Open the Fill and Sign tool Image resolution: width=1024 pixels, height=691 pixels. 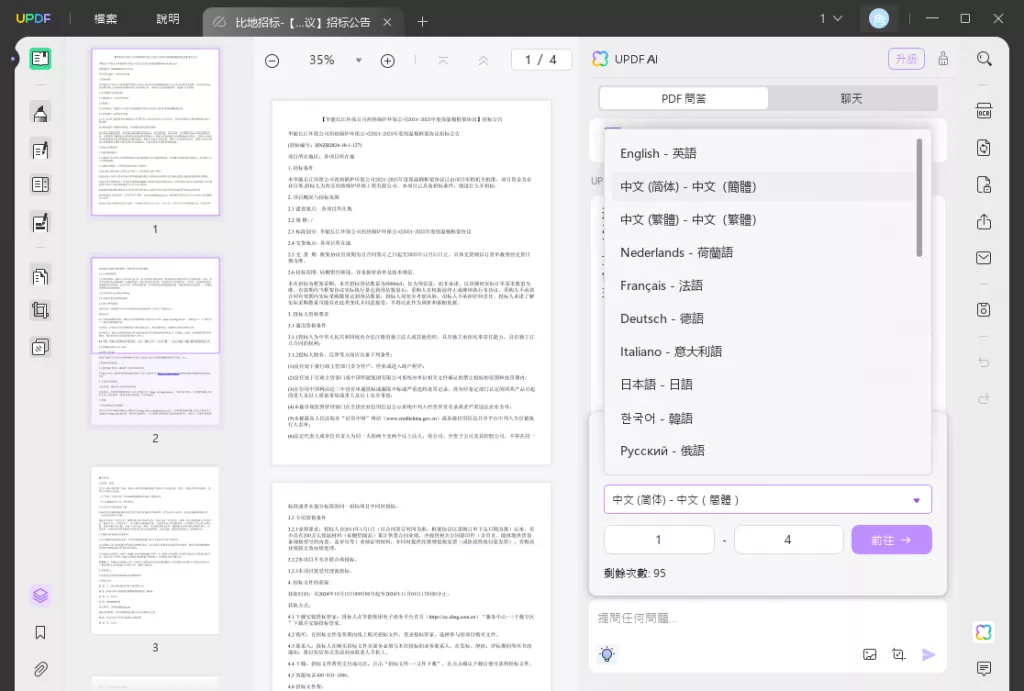click(40, 223)
